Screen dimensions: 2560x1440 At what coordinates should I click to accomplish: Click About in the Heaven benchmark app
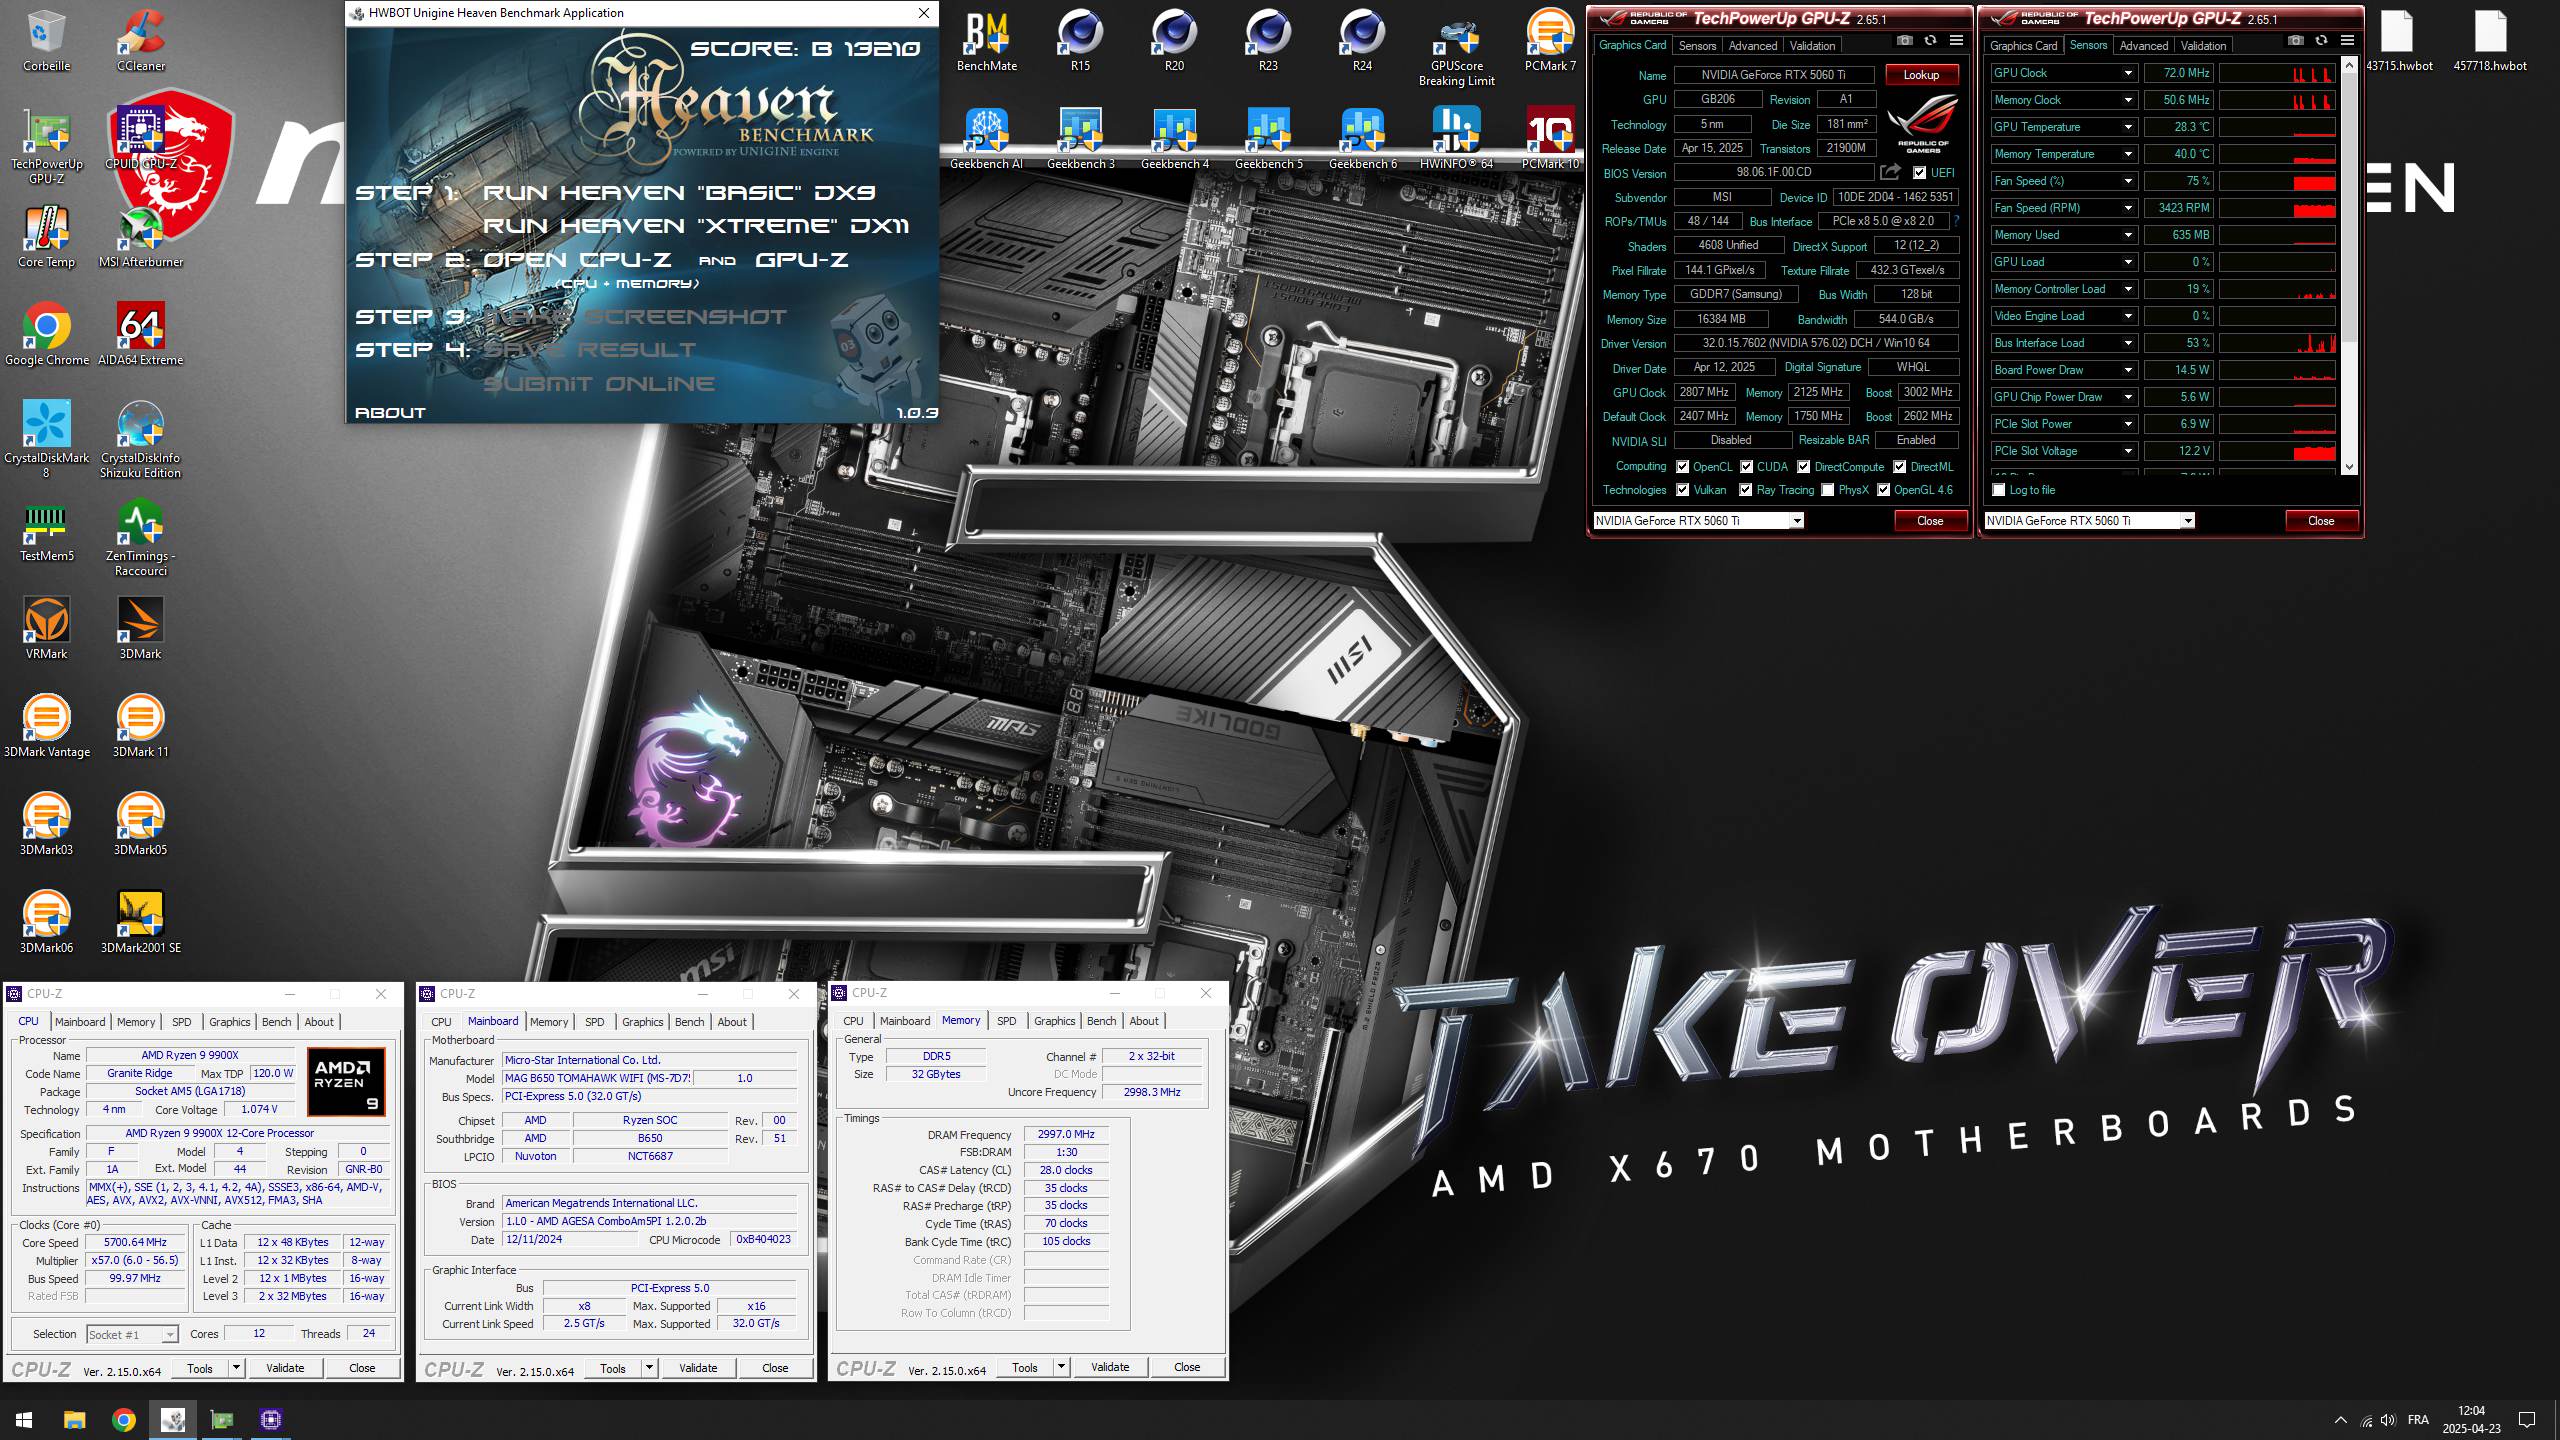(x=390, y=413)
